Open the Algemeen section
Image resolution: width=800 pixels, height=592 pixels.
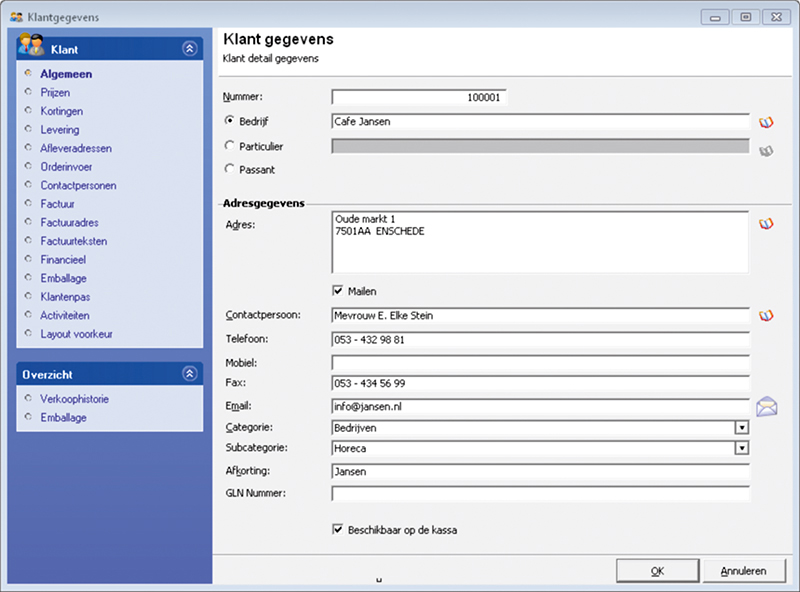(x=66, y=74)
